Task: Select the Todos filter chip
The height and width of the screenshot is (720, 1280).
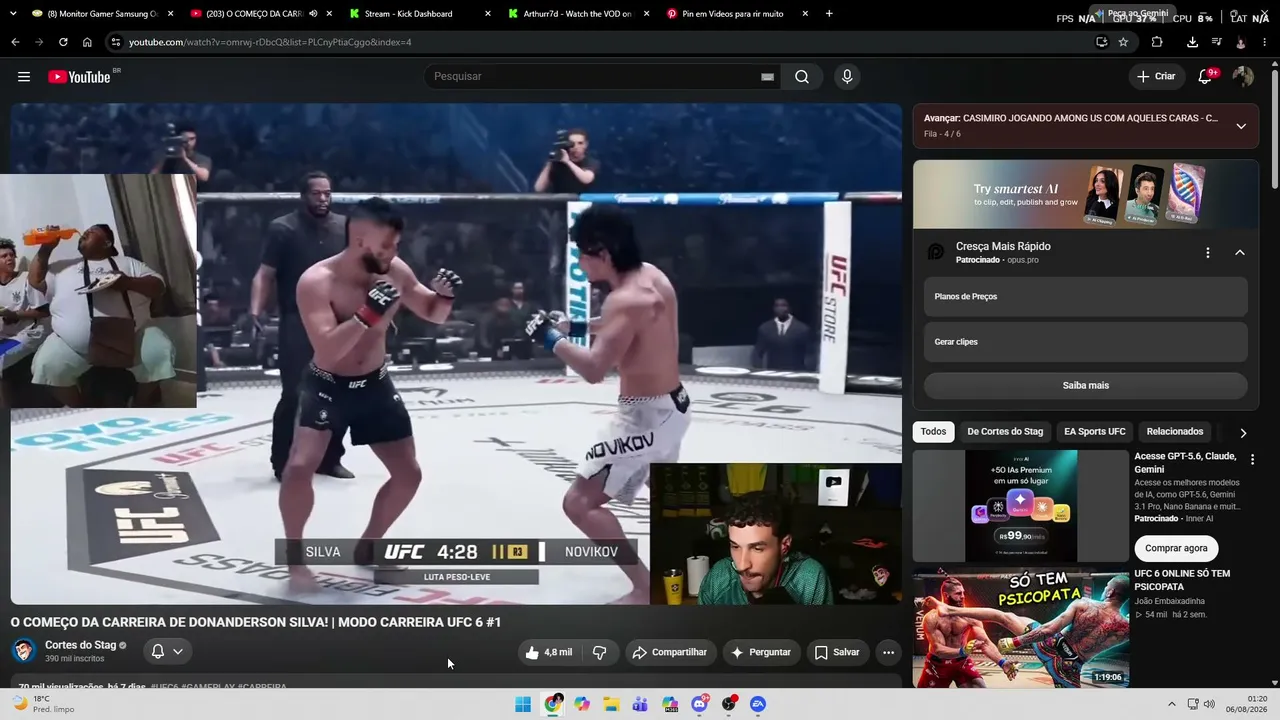Action: pyautogui.click(x=933, y=432)
